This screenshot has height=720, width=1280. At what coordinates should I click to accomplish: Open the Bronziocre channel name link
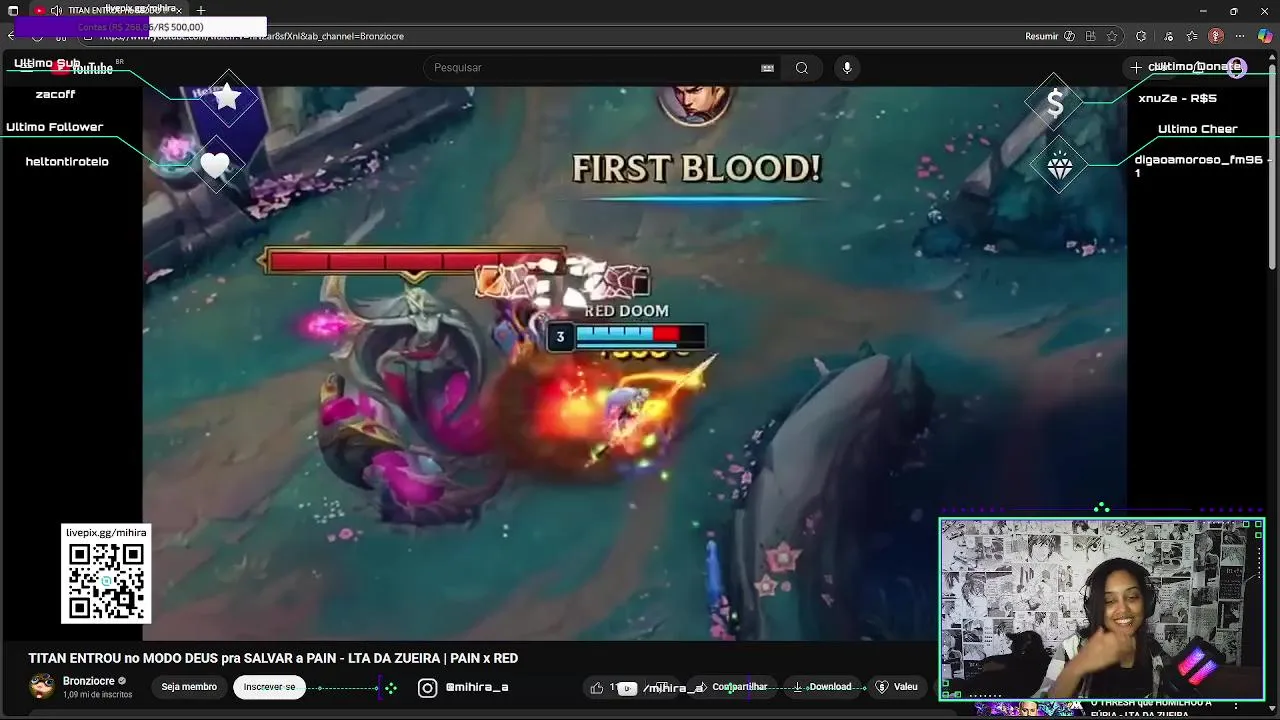89,681
